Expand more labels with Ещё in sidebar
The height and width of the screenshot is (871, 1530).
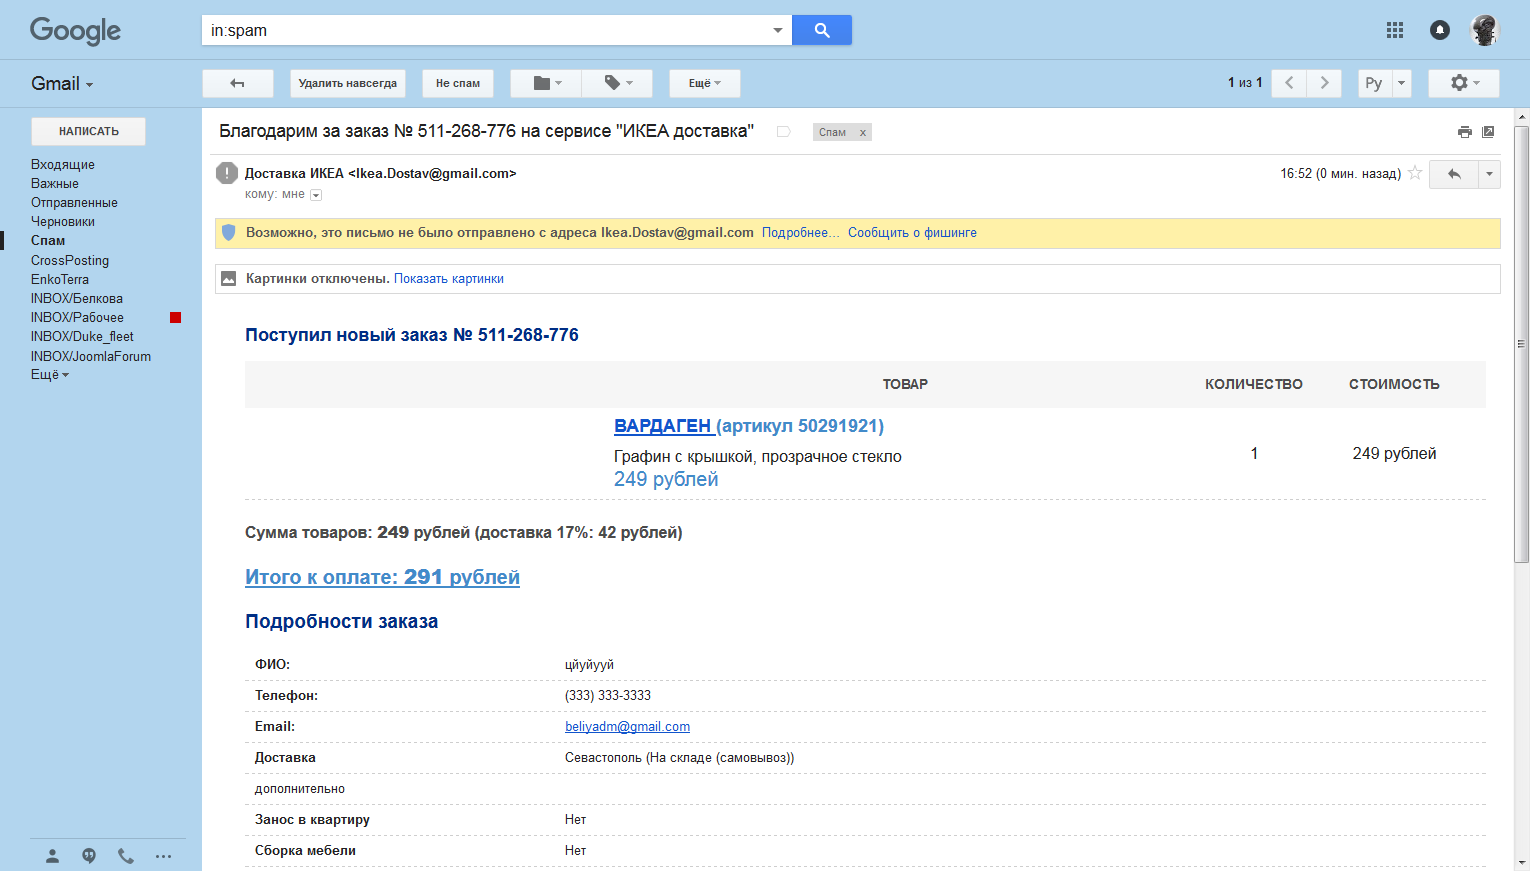50,375
